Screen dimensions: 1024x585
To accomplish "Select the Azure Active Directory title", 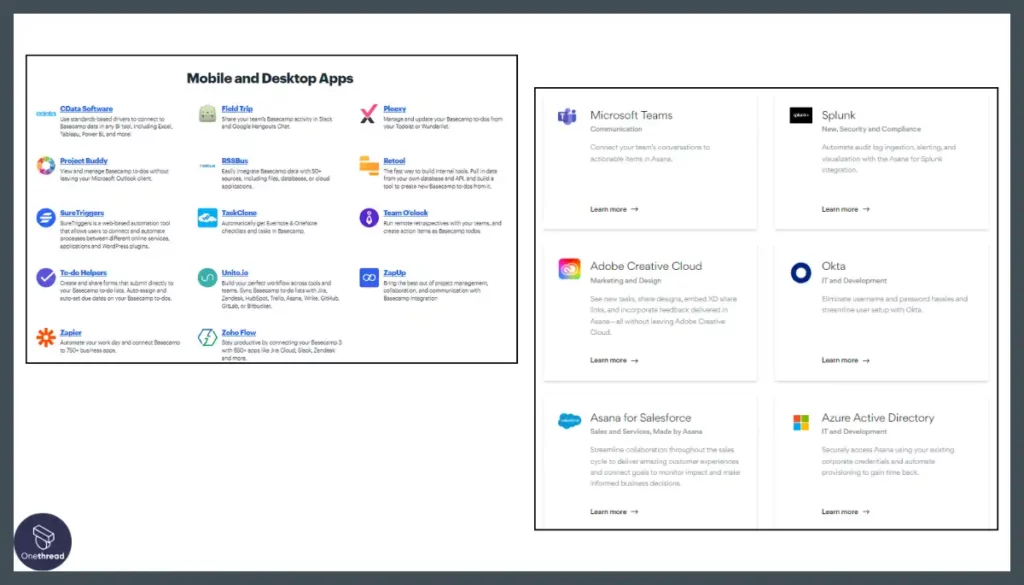I will click(x=878, y=418).
